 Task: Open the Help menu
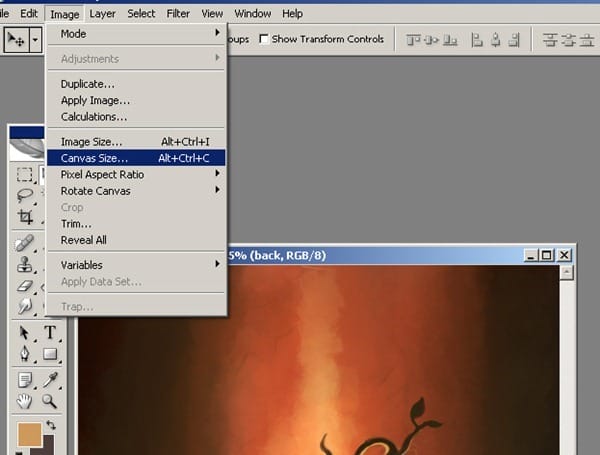292,14
